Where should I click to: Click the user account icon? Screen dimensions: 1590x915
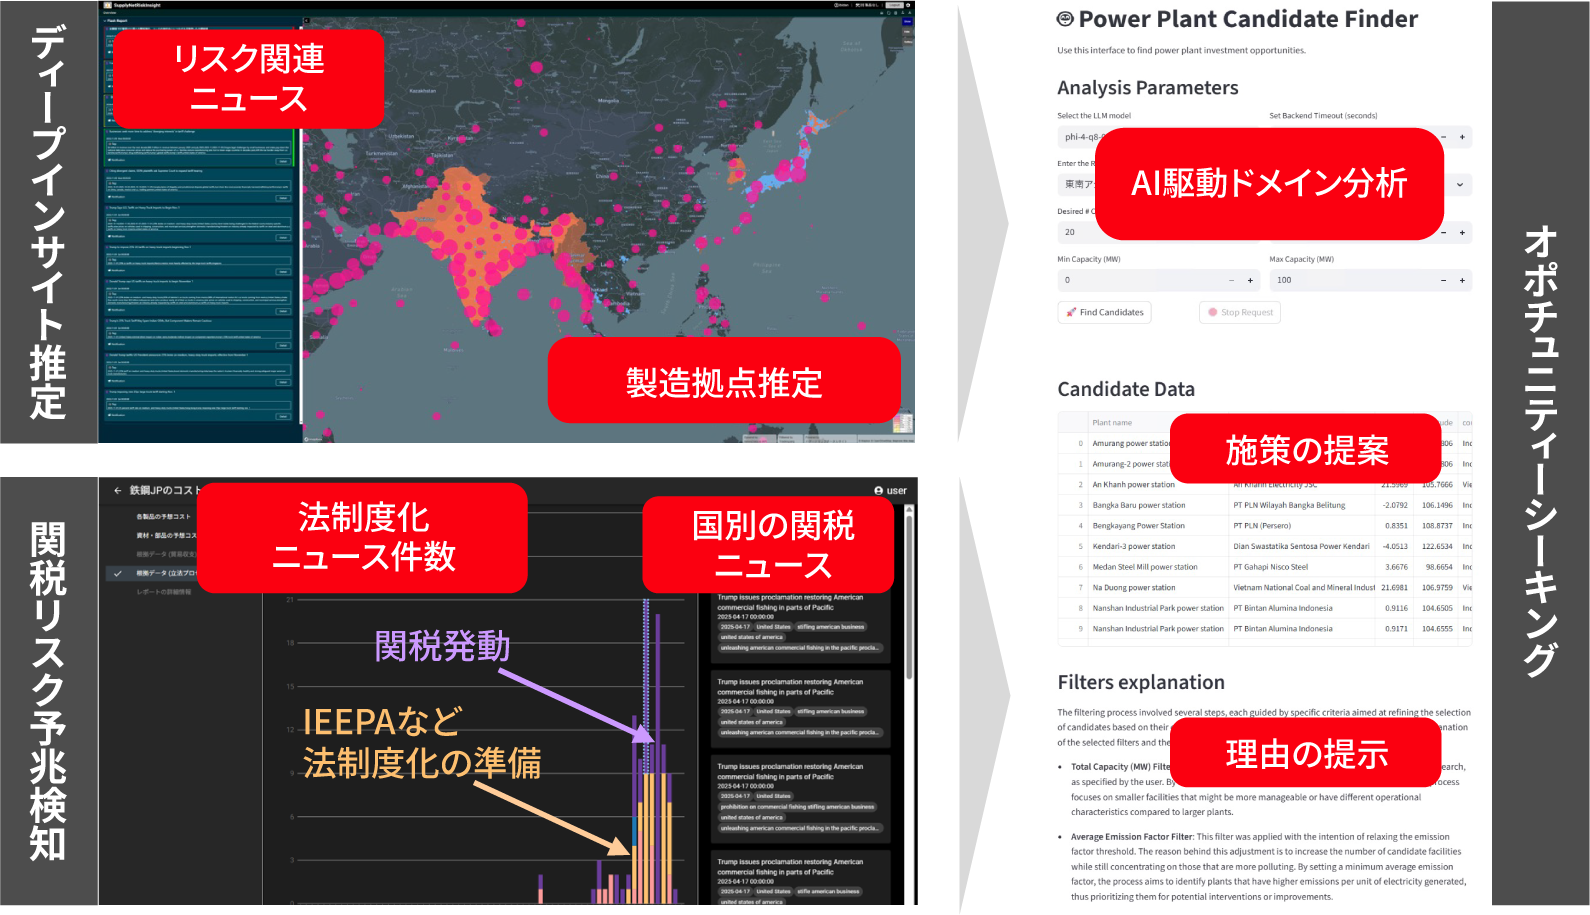click(878, 491)
